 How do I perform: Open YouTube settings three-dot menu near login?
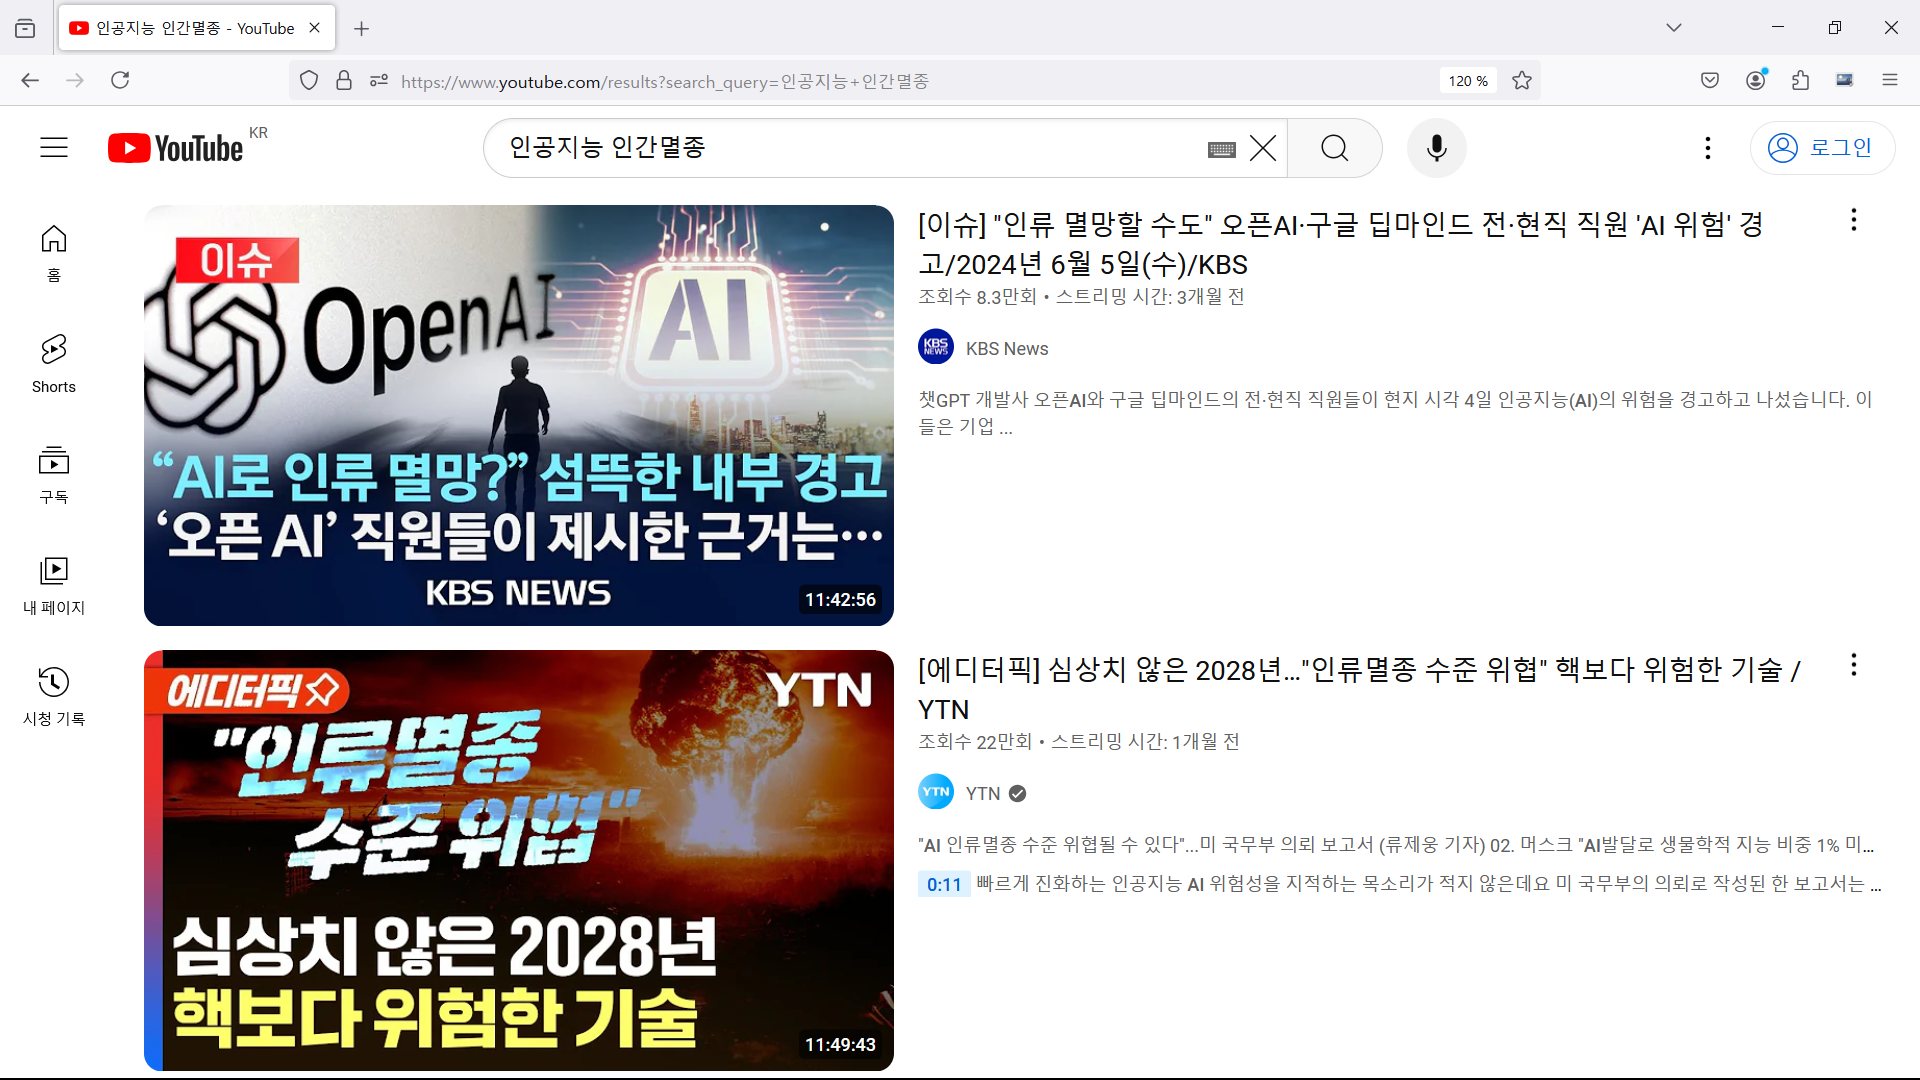click(x=1707, y=148)
